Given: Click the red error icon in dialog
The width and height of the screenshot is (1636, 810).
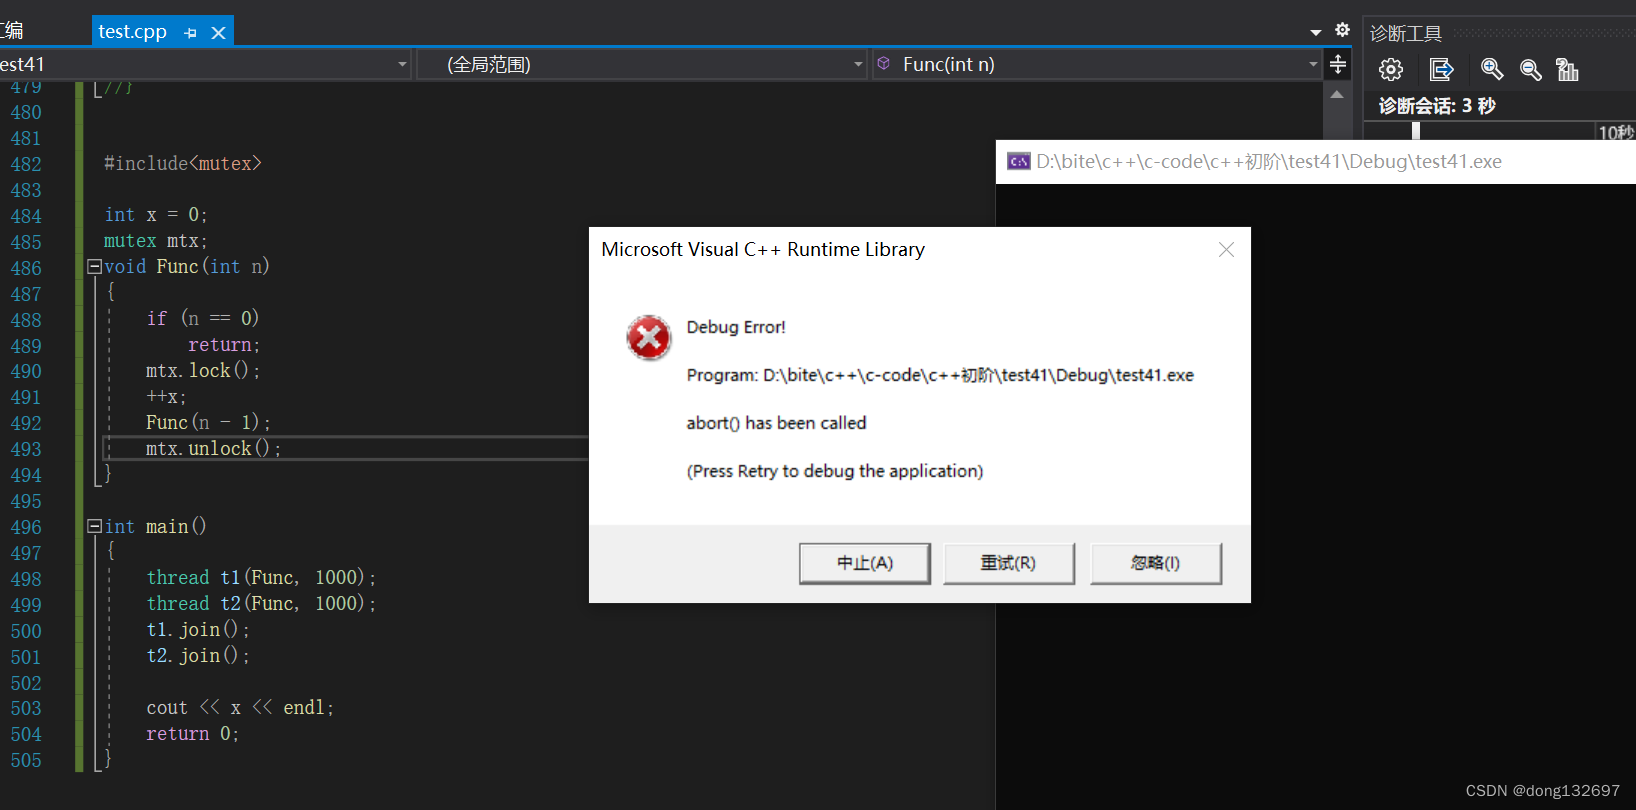Looking at the screenshot, I should pyautogui.click(x=649, y=338).
